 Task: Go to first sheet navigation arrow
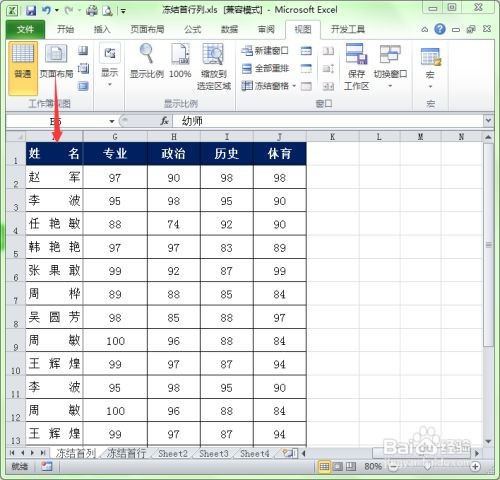click(12, 453)
